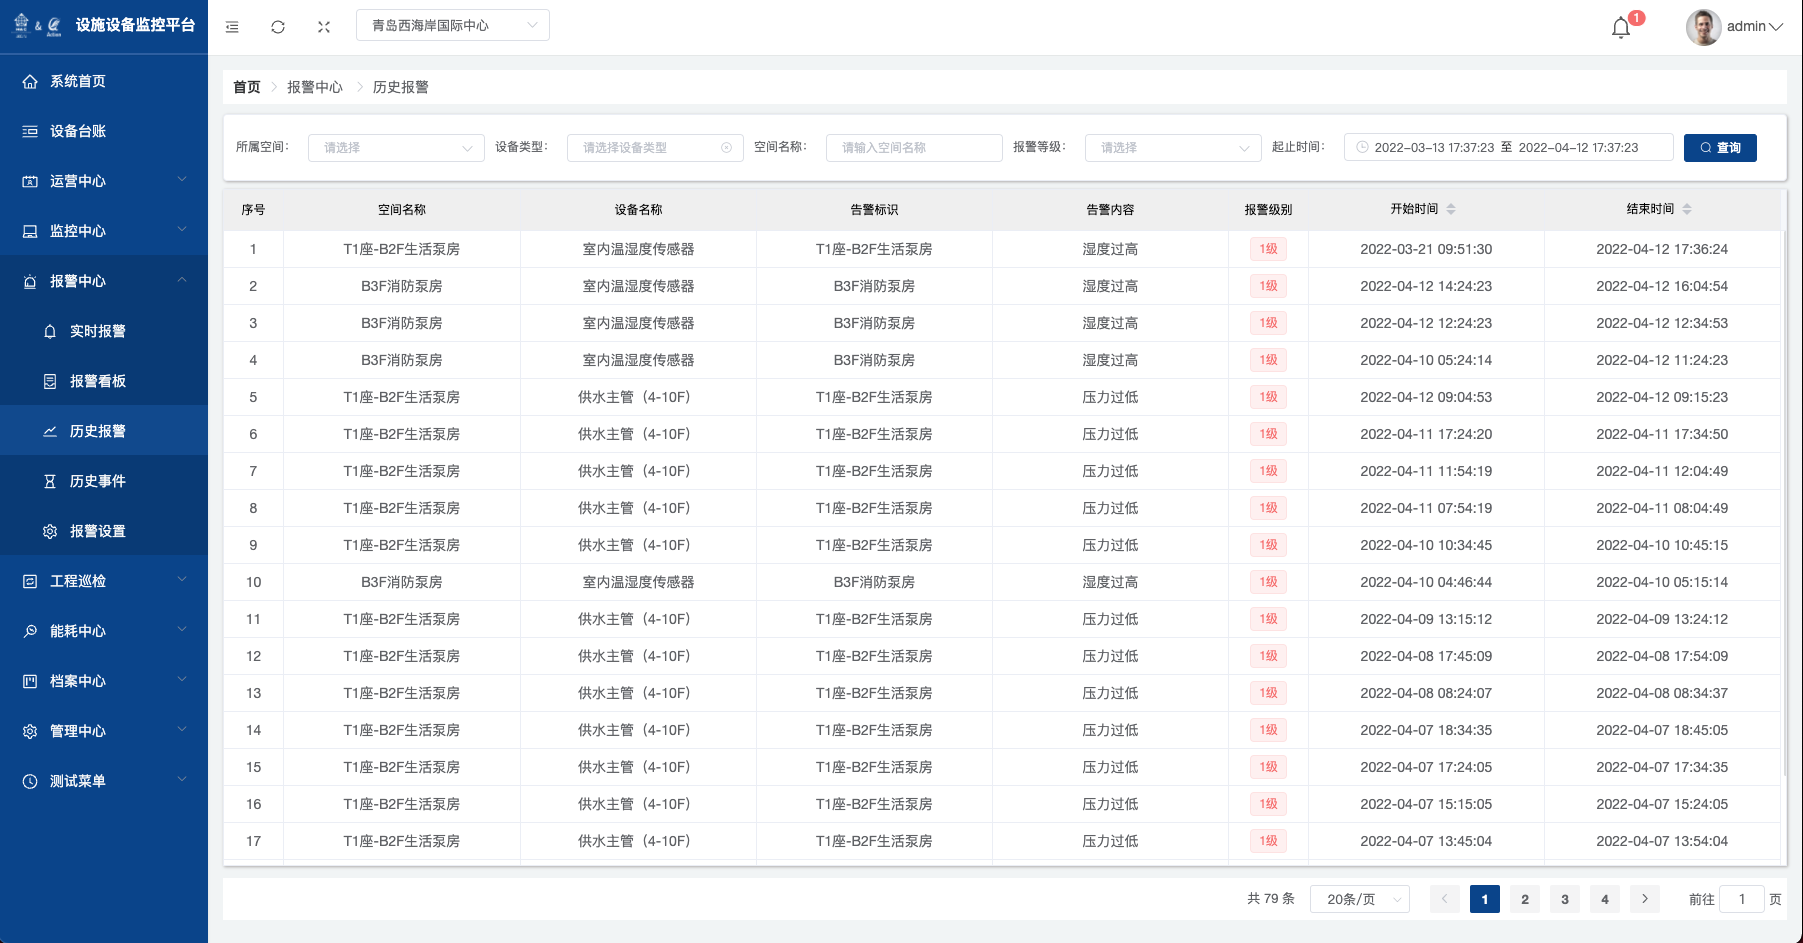Collapse the sidebar with the menu fold icon
Image resolution: width=1803 pixels, height=943 pixels.
(x=232, y=27)
